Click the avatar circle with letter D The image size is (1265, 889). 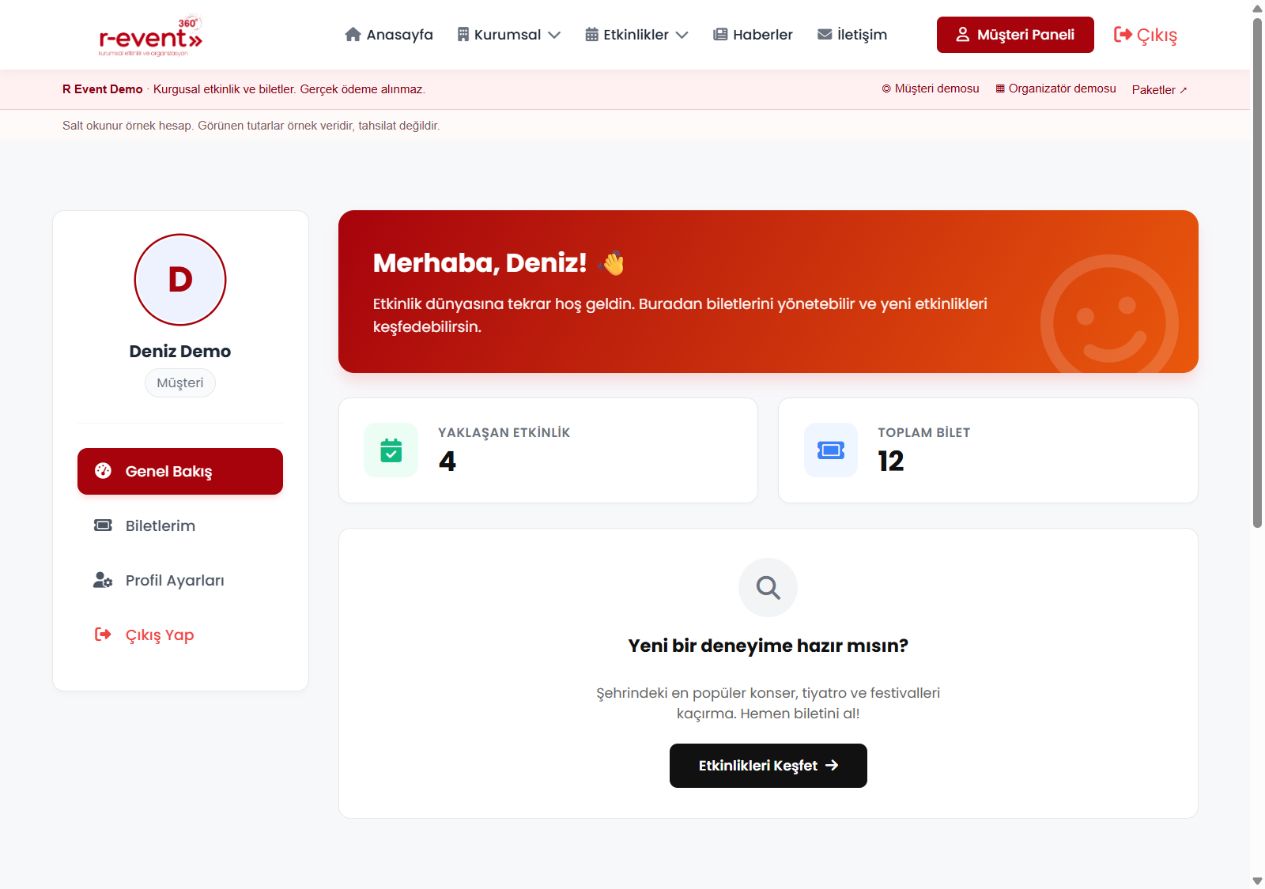click(x=180, y=280)
